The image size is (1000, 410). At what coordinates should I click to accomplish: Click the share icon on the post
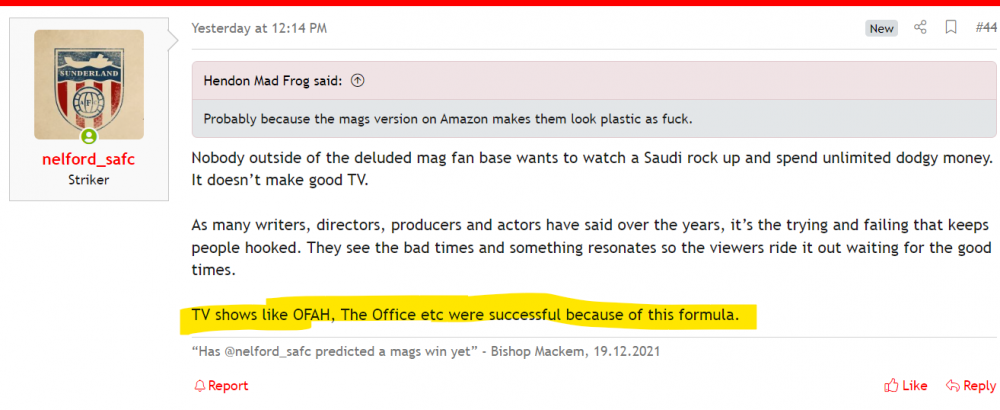click(921, 28)
